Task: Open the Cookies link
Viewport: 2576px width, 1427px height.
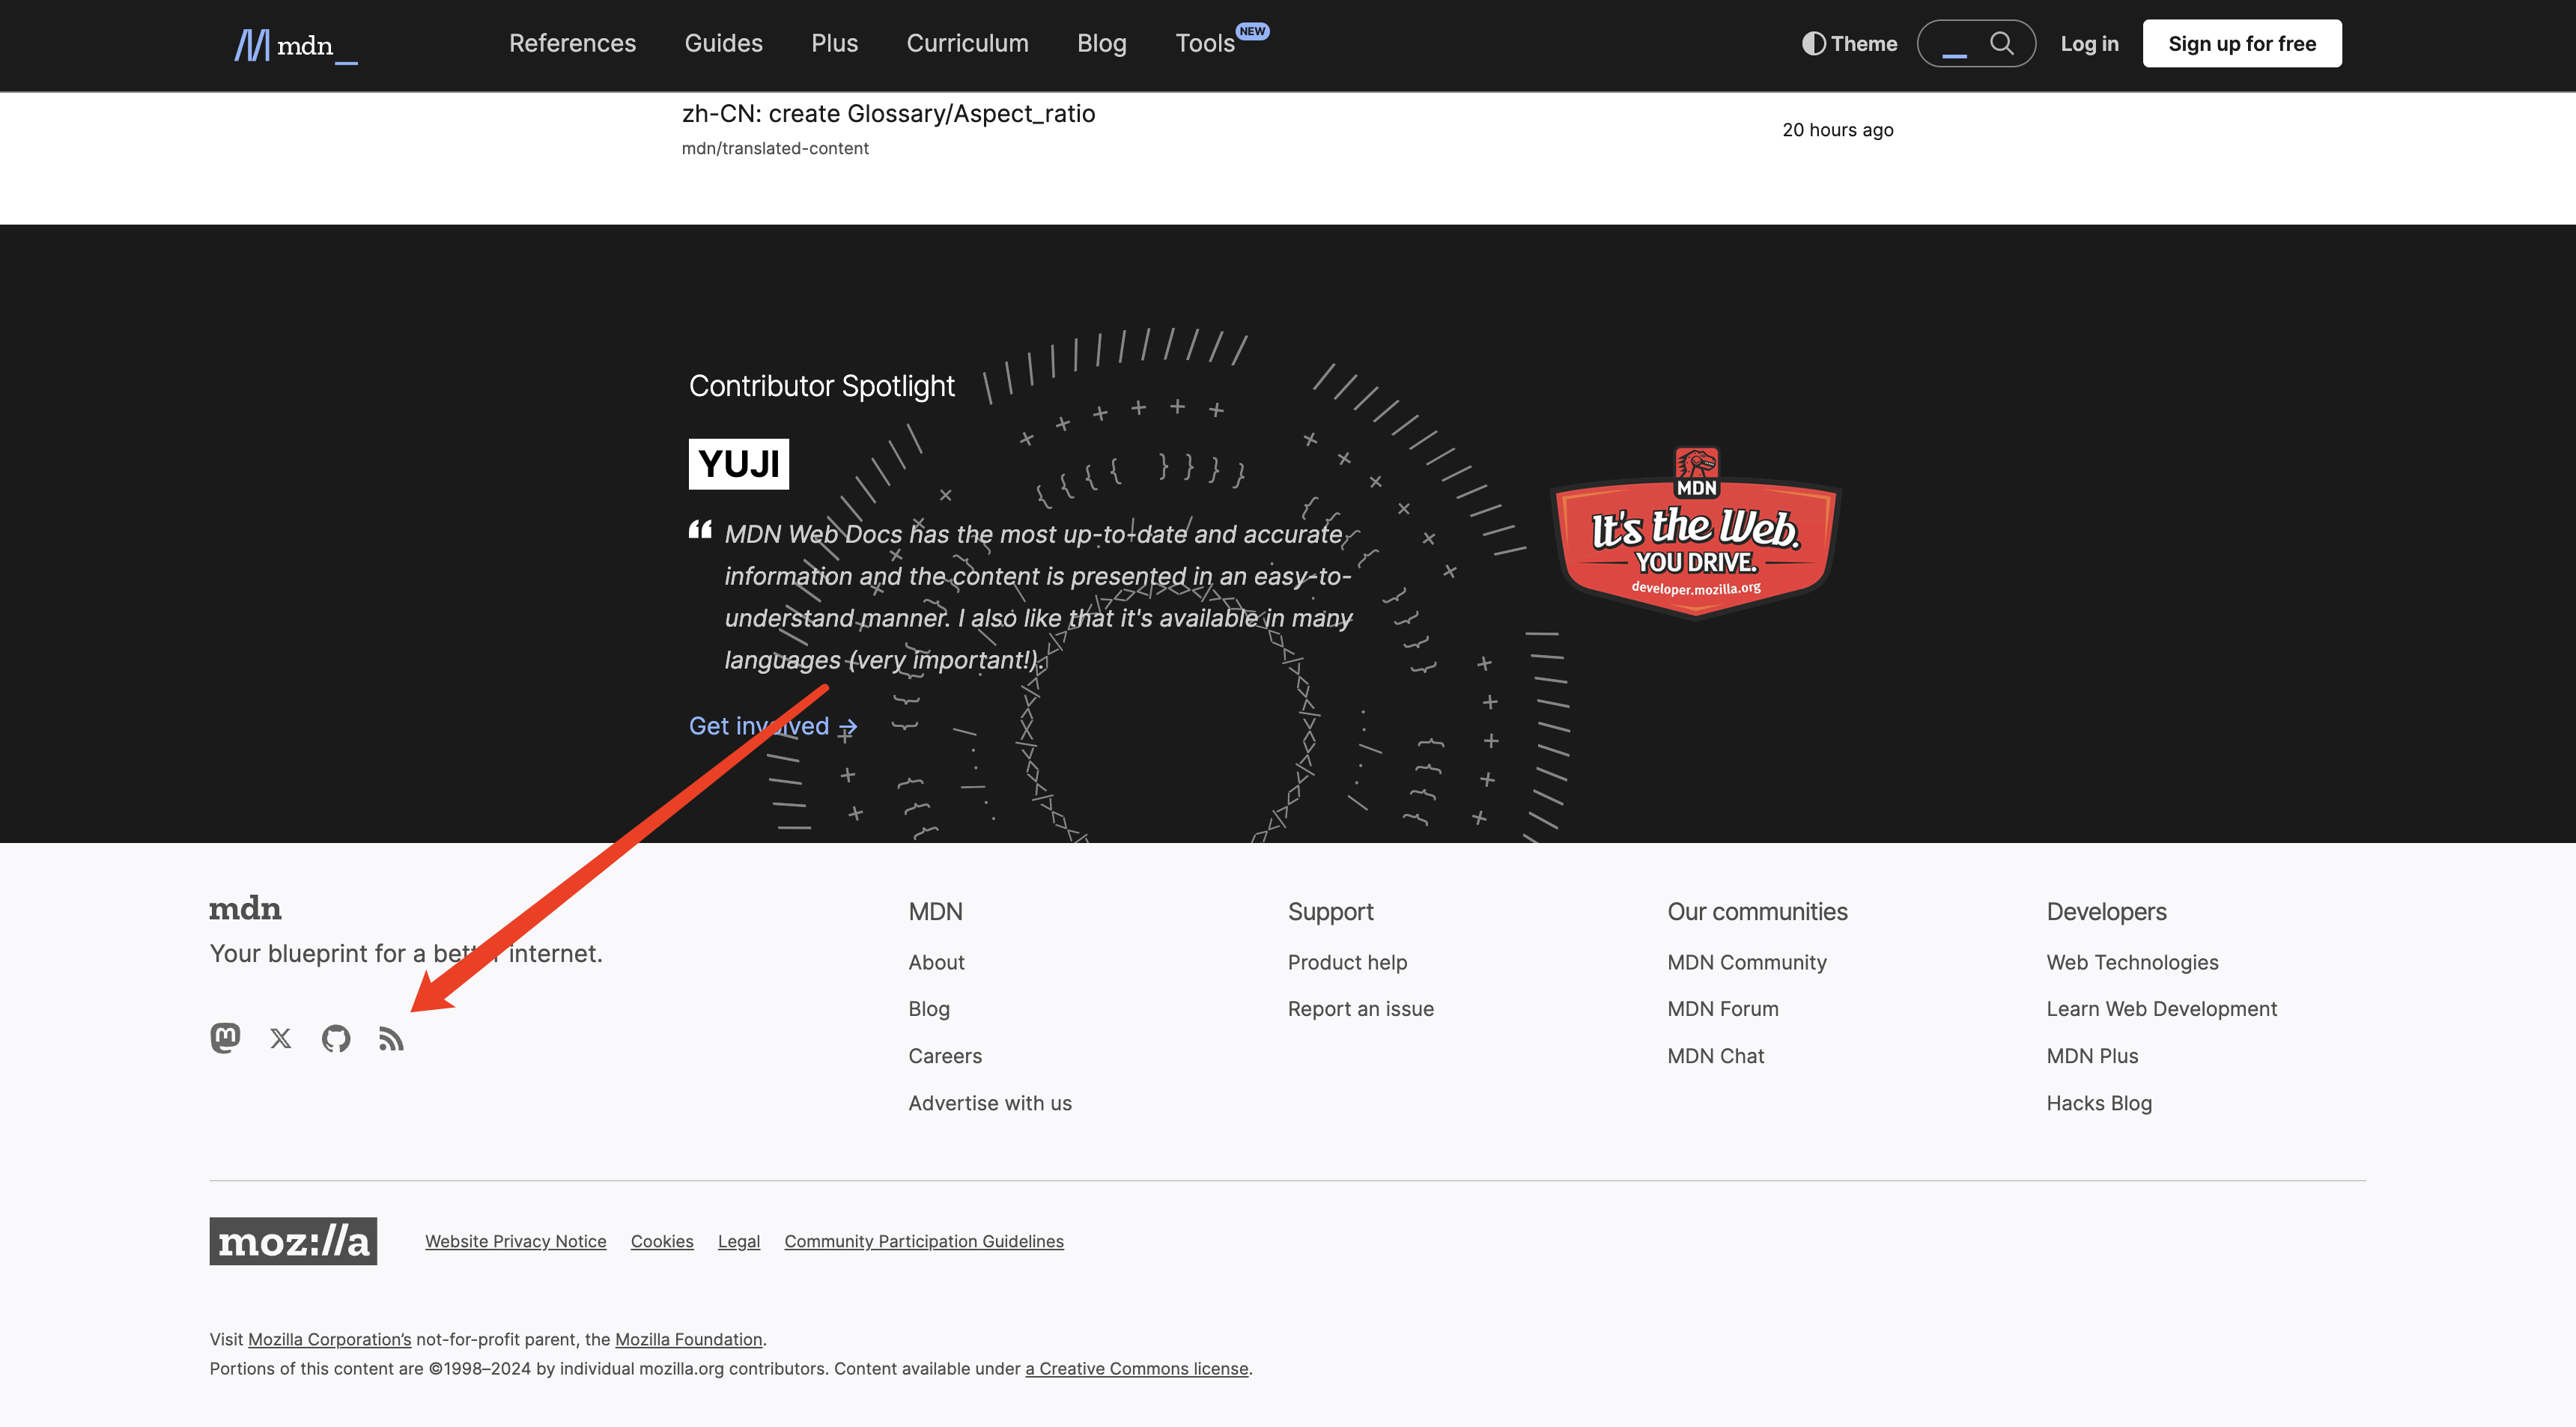Action: [662, 1241]
